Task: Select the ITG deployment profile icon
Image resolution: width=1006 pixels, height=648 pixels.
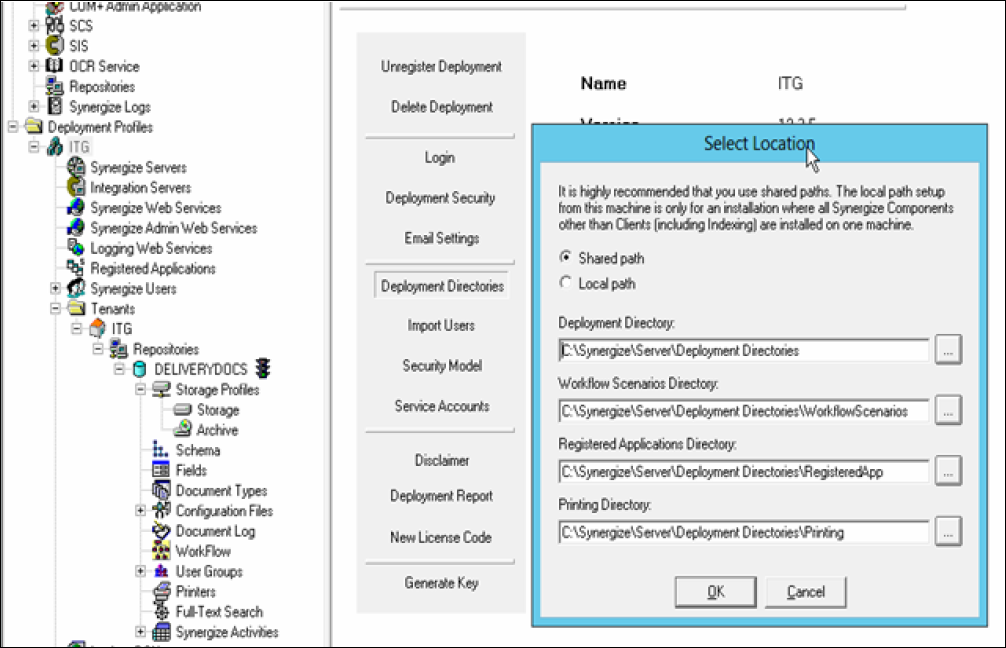Action: click(55, 147)
